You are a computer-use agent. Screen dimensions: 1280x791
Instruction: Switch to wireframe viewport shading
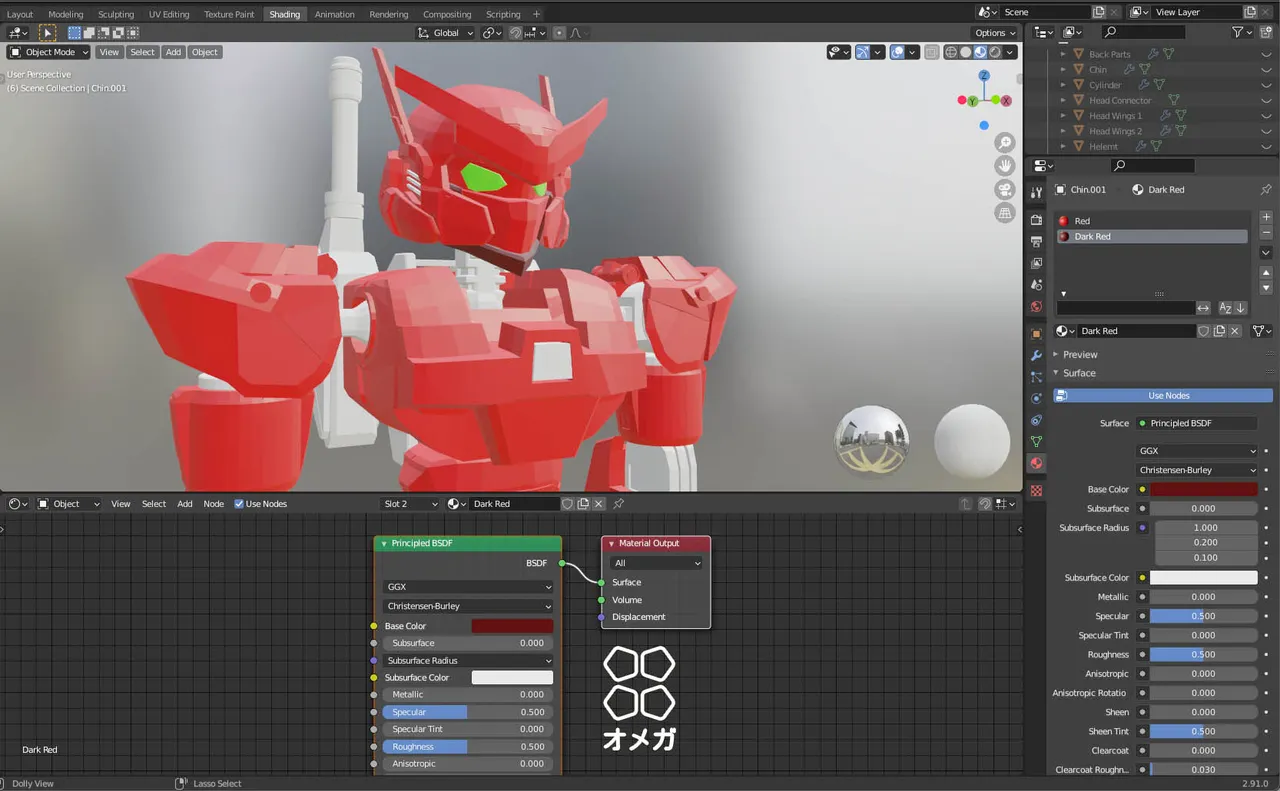coord(951,52)
